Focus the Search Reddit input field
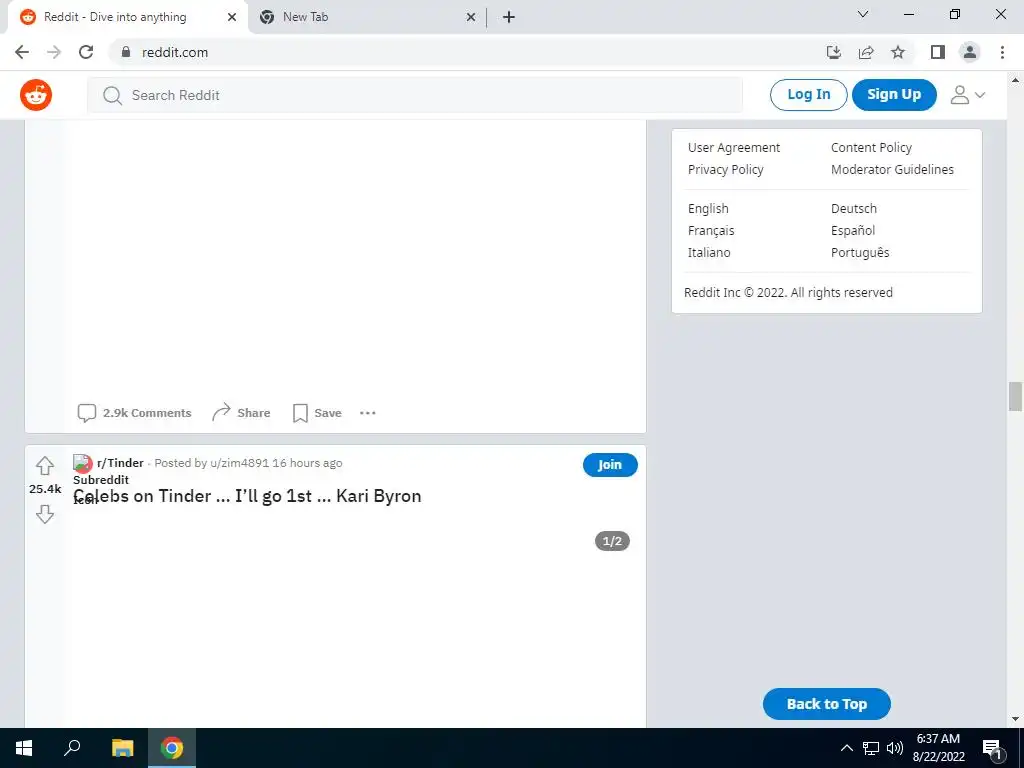The height and width of the screenshot is (768, 1024). click(415, 95)
